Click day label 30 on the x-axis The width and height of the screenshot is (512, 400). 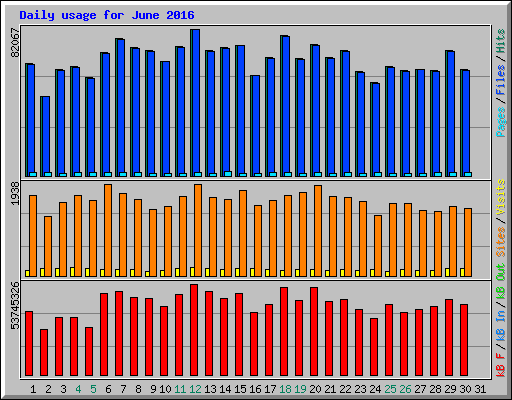(x=465, y=389)
